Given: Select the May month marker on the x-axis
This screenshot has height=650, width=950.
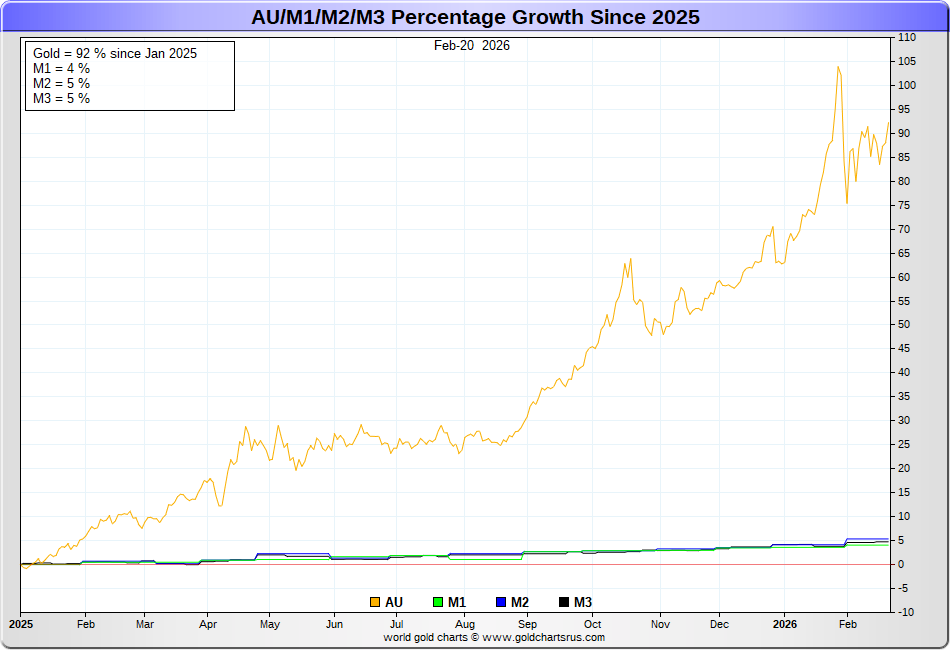Looking at the screenshot, I should [270, 623].
